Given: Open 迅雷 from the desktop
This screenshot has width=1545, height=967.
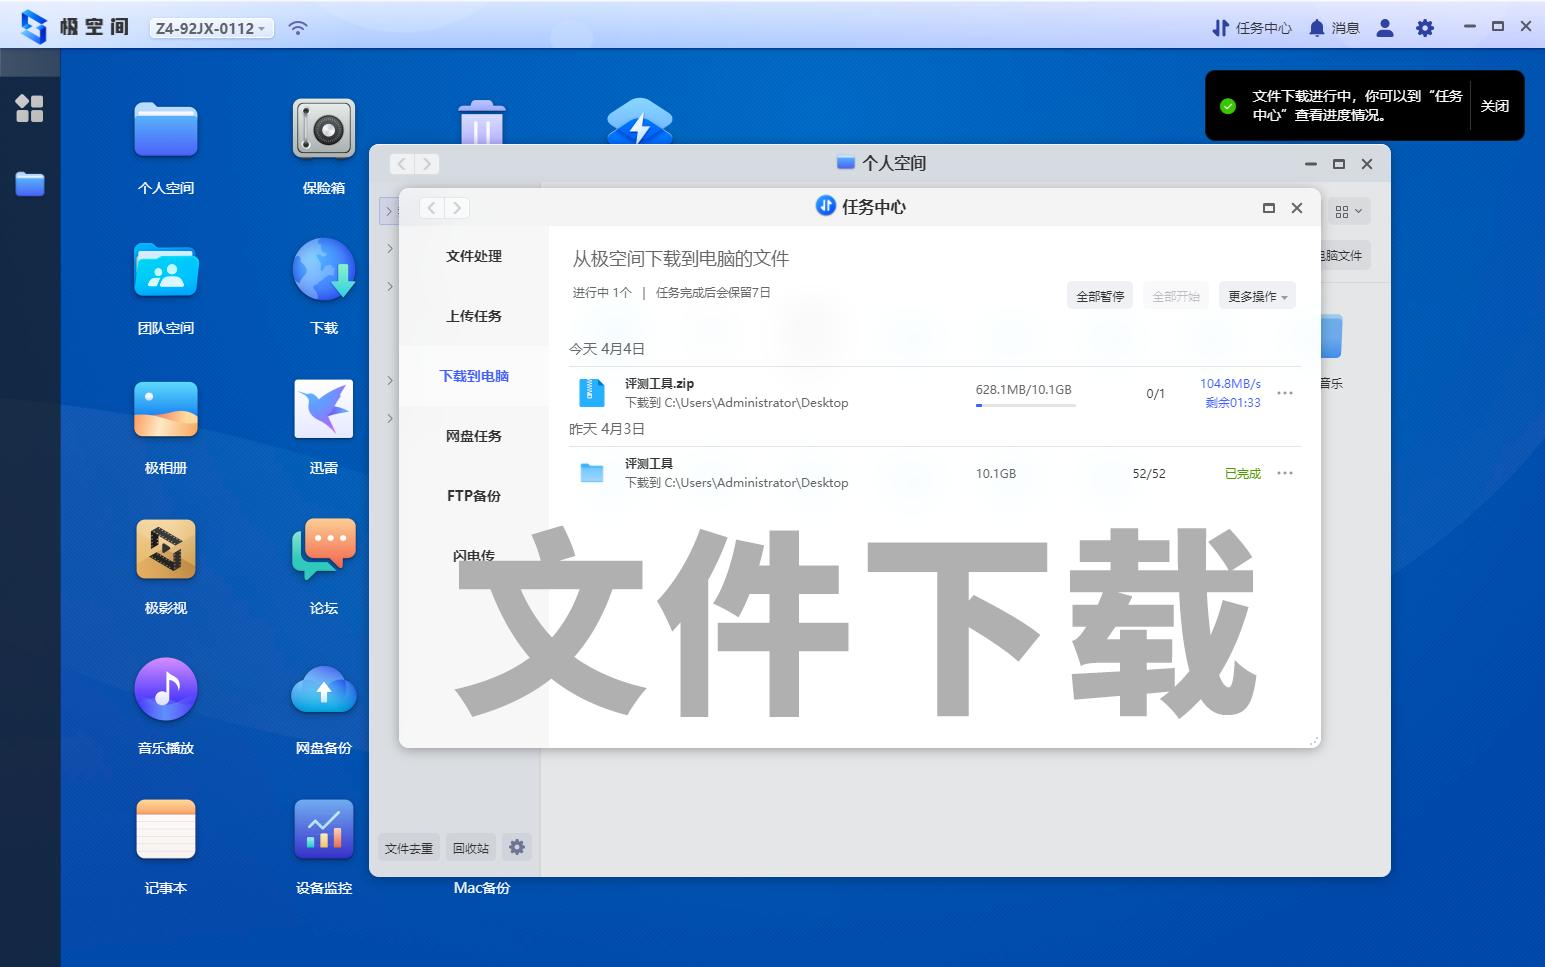Looking at the screenshot, I should click(x=322, y=409).
